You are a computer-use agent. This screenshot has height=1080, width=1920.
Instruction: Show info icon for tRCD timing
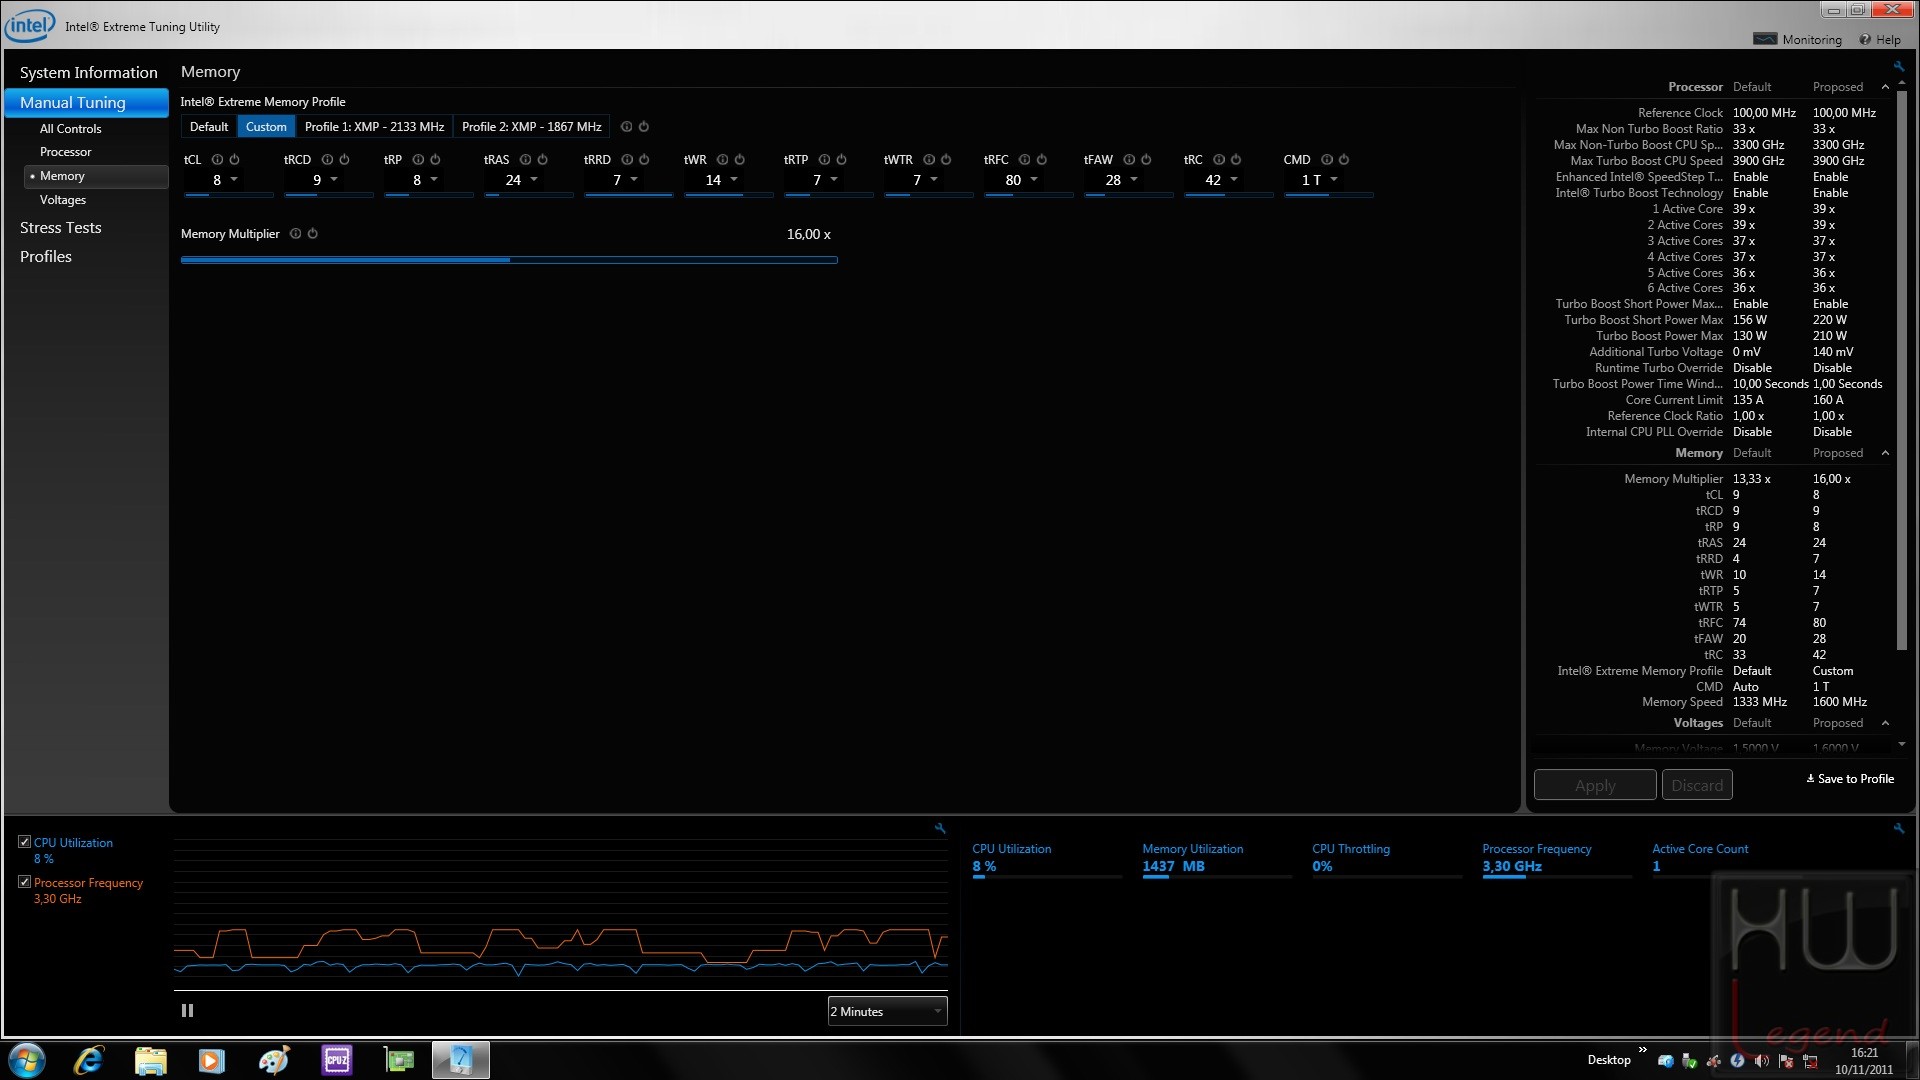(327, 160)
